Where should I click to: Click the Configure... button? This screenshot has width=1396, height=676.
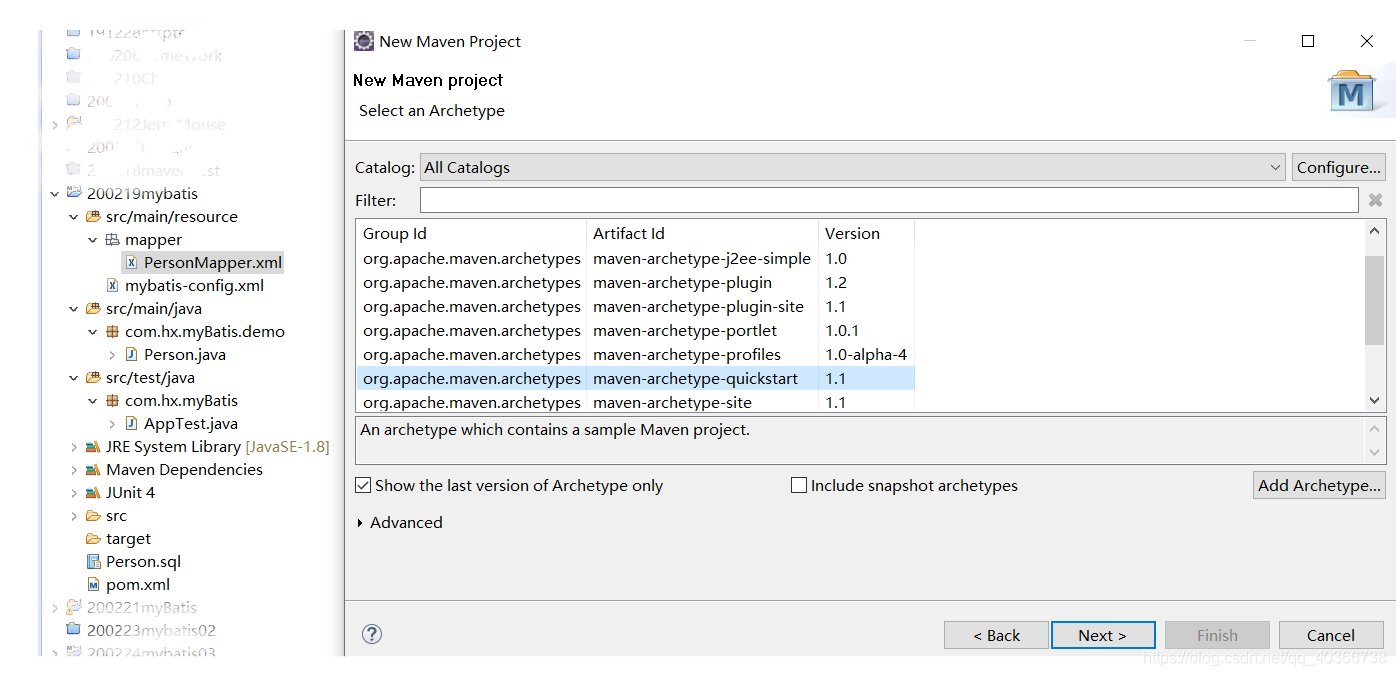point(1338,167)
